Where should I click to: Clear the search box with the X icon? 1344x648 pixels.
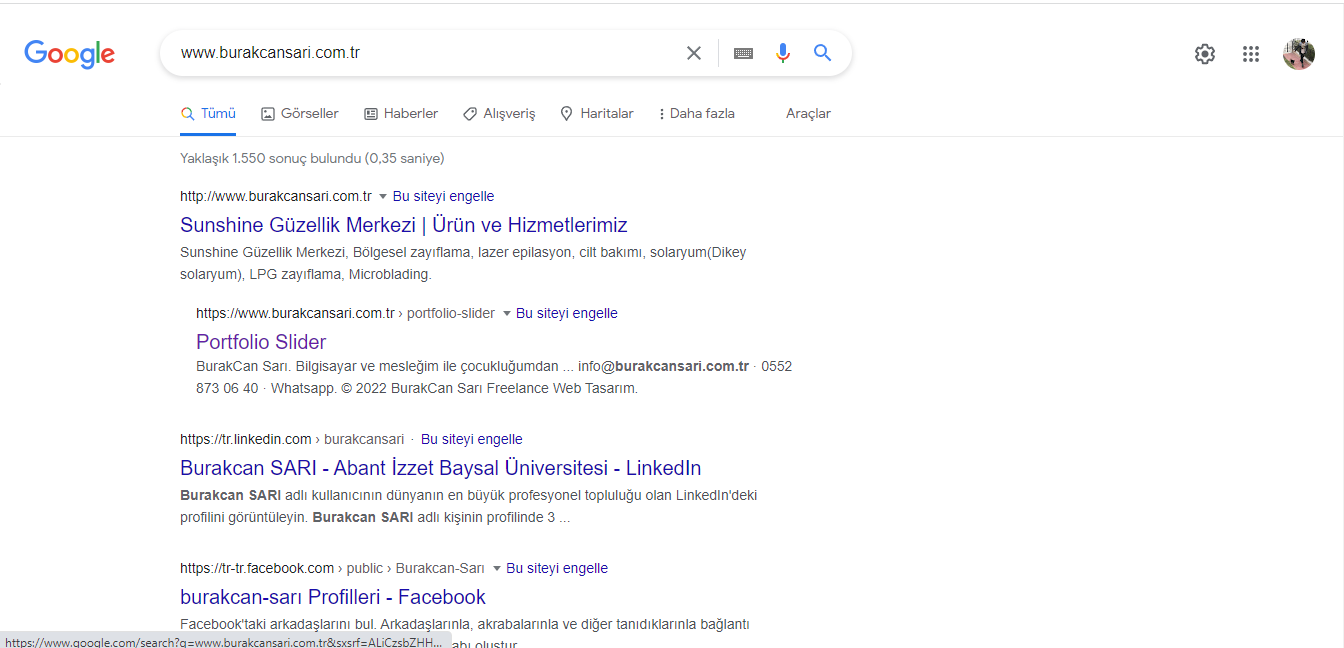pyautogui.click(x=694, y=53)
